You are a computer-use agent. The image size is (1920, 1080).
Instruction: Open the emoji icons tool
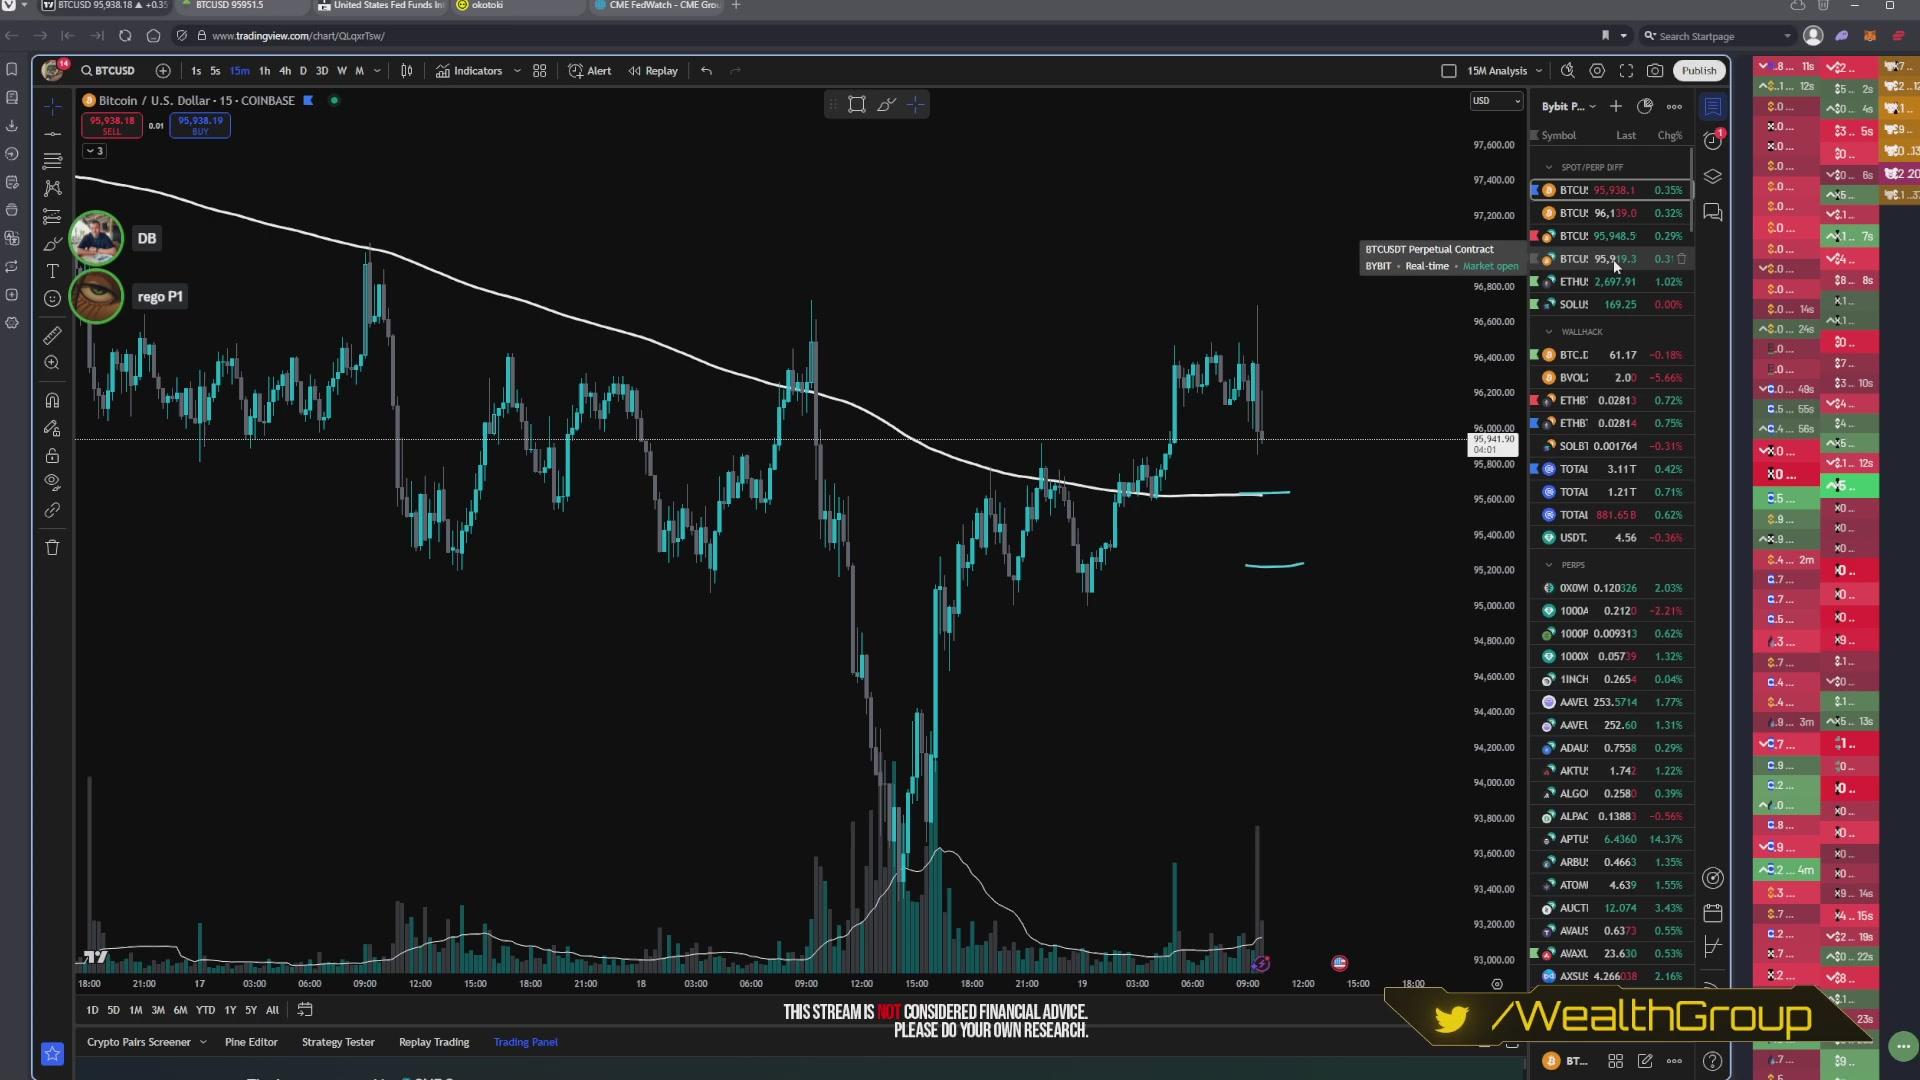pos(53,298)
